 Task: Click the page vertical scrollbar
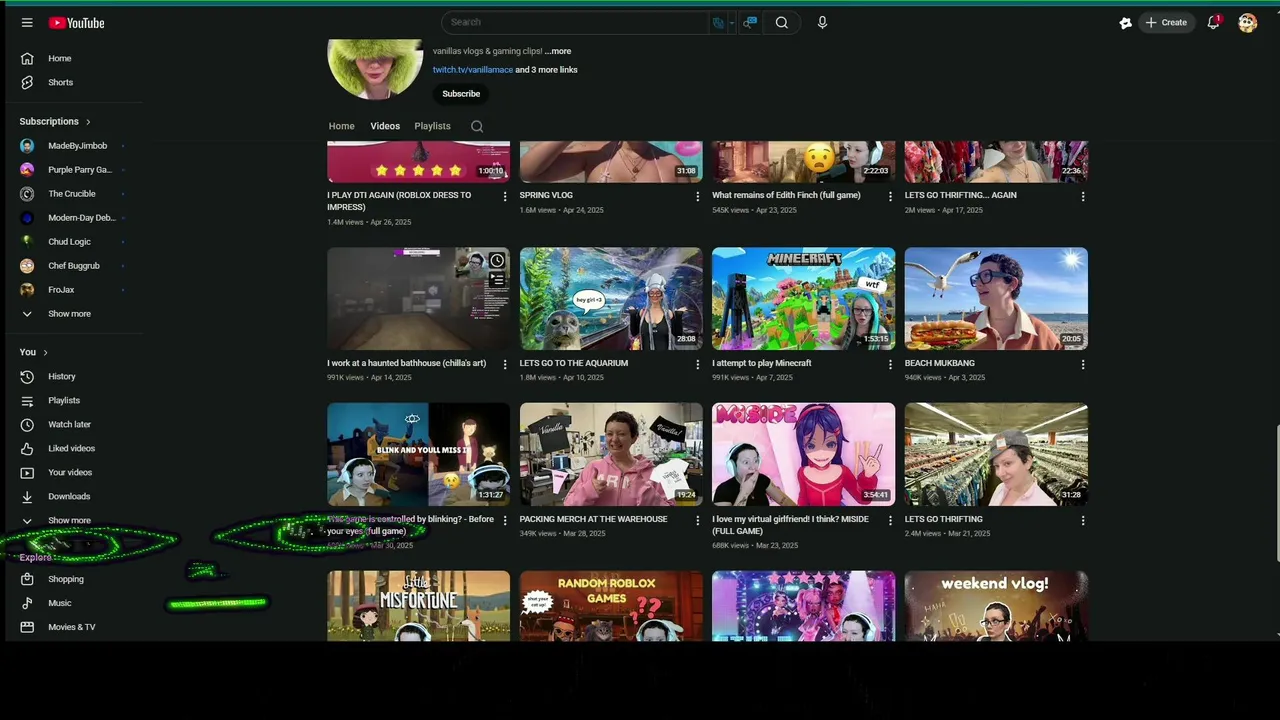1277,495
